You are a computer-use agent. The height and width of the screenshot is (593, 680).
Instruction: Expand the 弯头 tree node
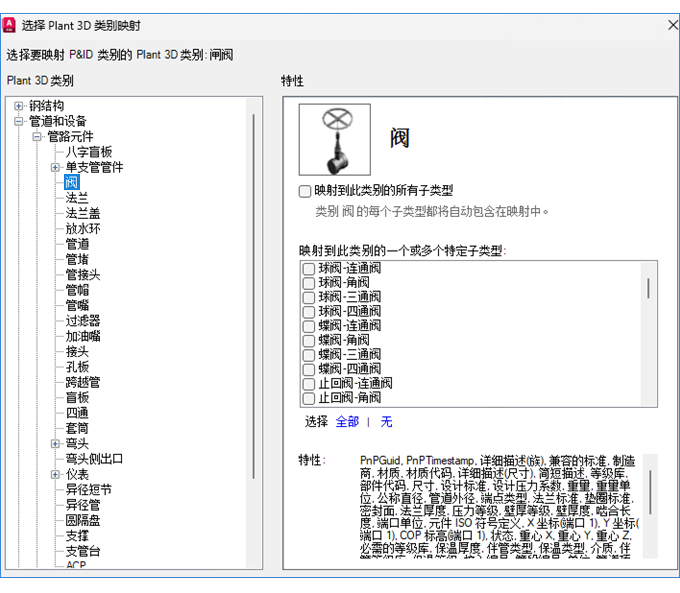coord(55,443)
